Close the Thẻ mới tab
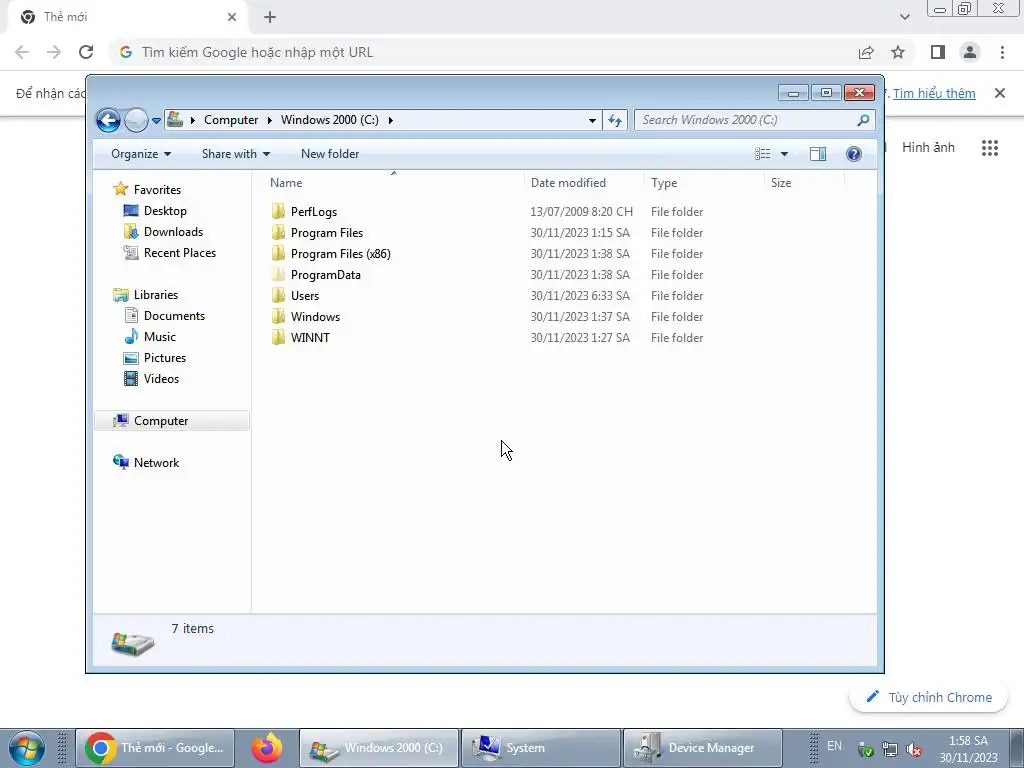Screen dimensions: 1024x768 (x=232, y=17)
